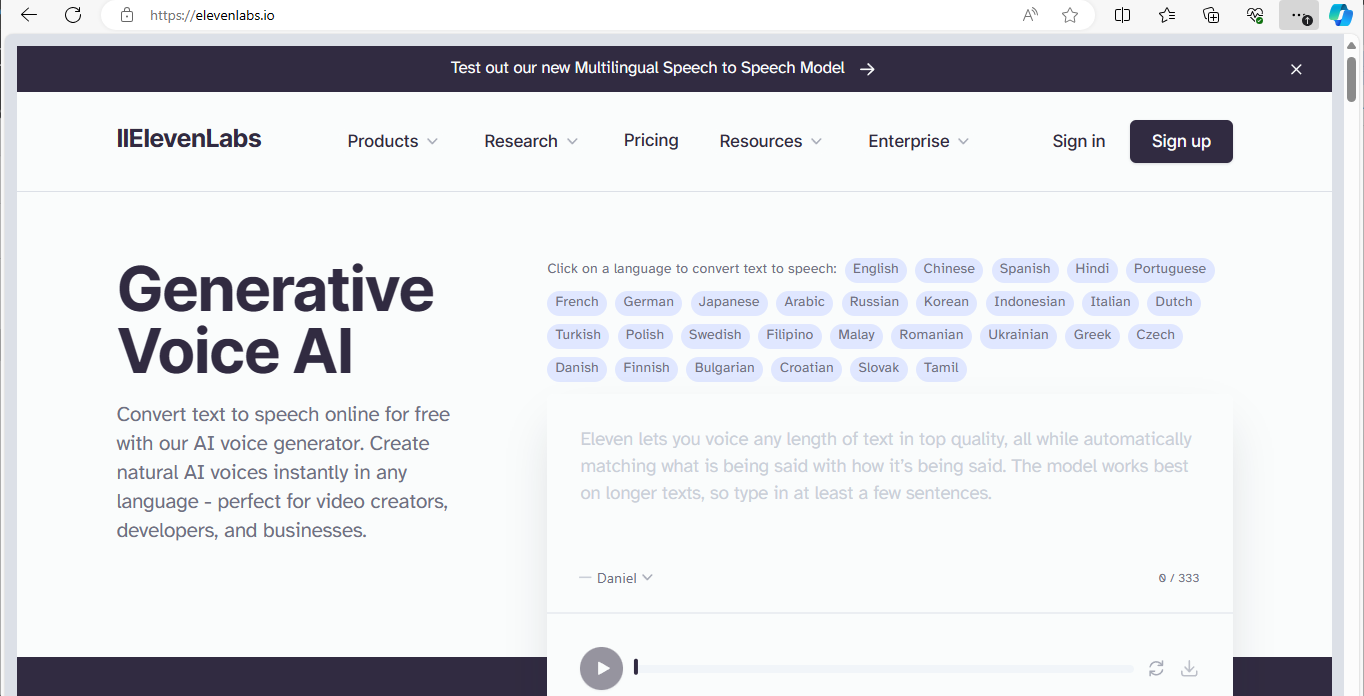The image size is (1364, 696).
Task: Add this page to favorites with the star icon
Action: [x=1070, y=15]
